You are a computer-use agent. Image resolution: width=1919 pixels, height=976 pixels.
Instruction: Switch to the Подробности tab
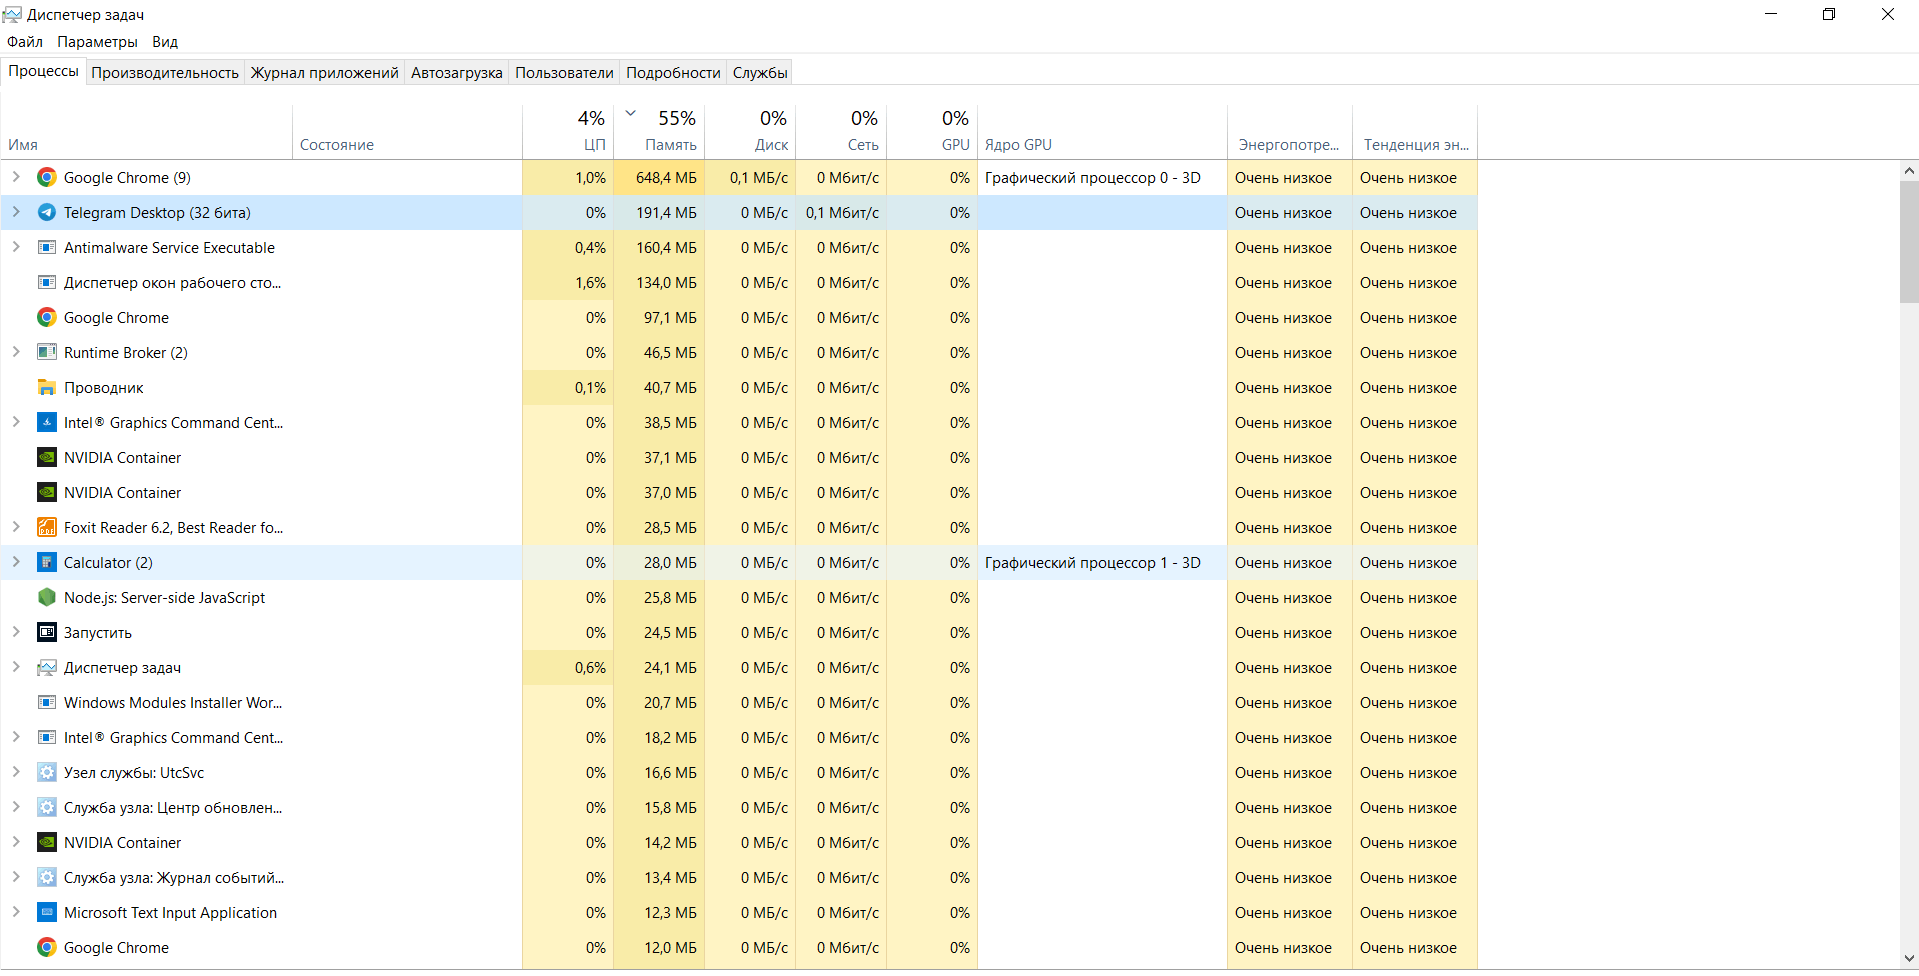pos(673,73)
